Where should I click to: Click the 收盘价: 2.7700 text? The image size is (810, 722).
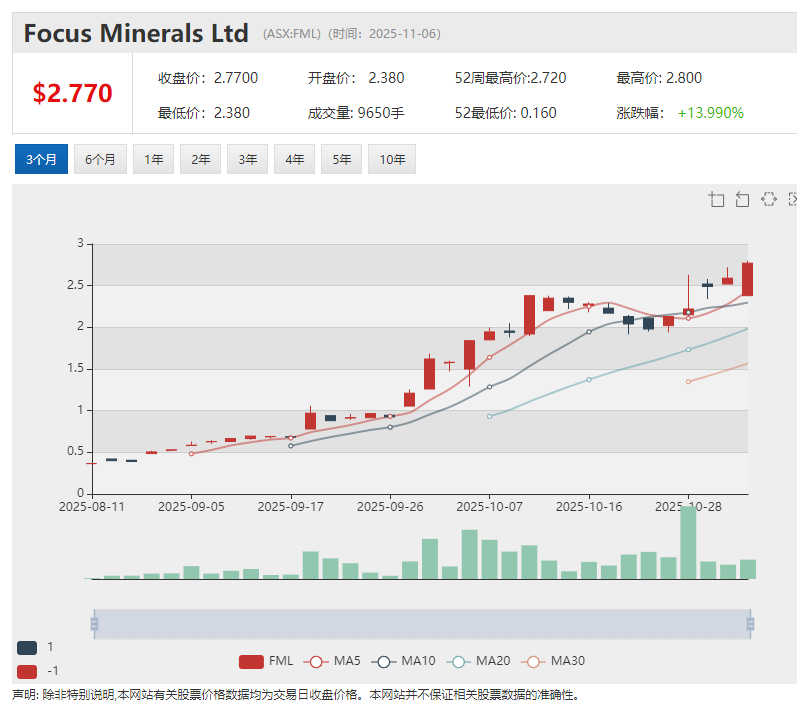[208, 78]
